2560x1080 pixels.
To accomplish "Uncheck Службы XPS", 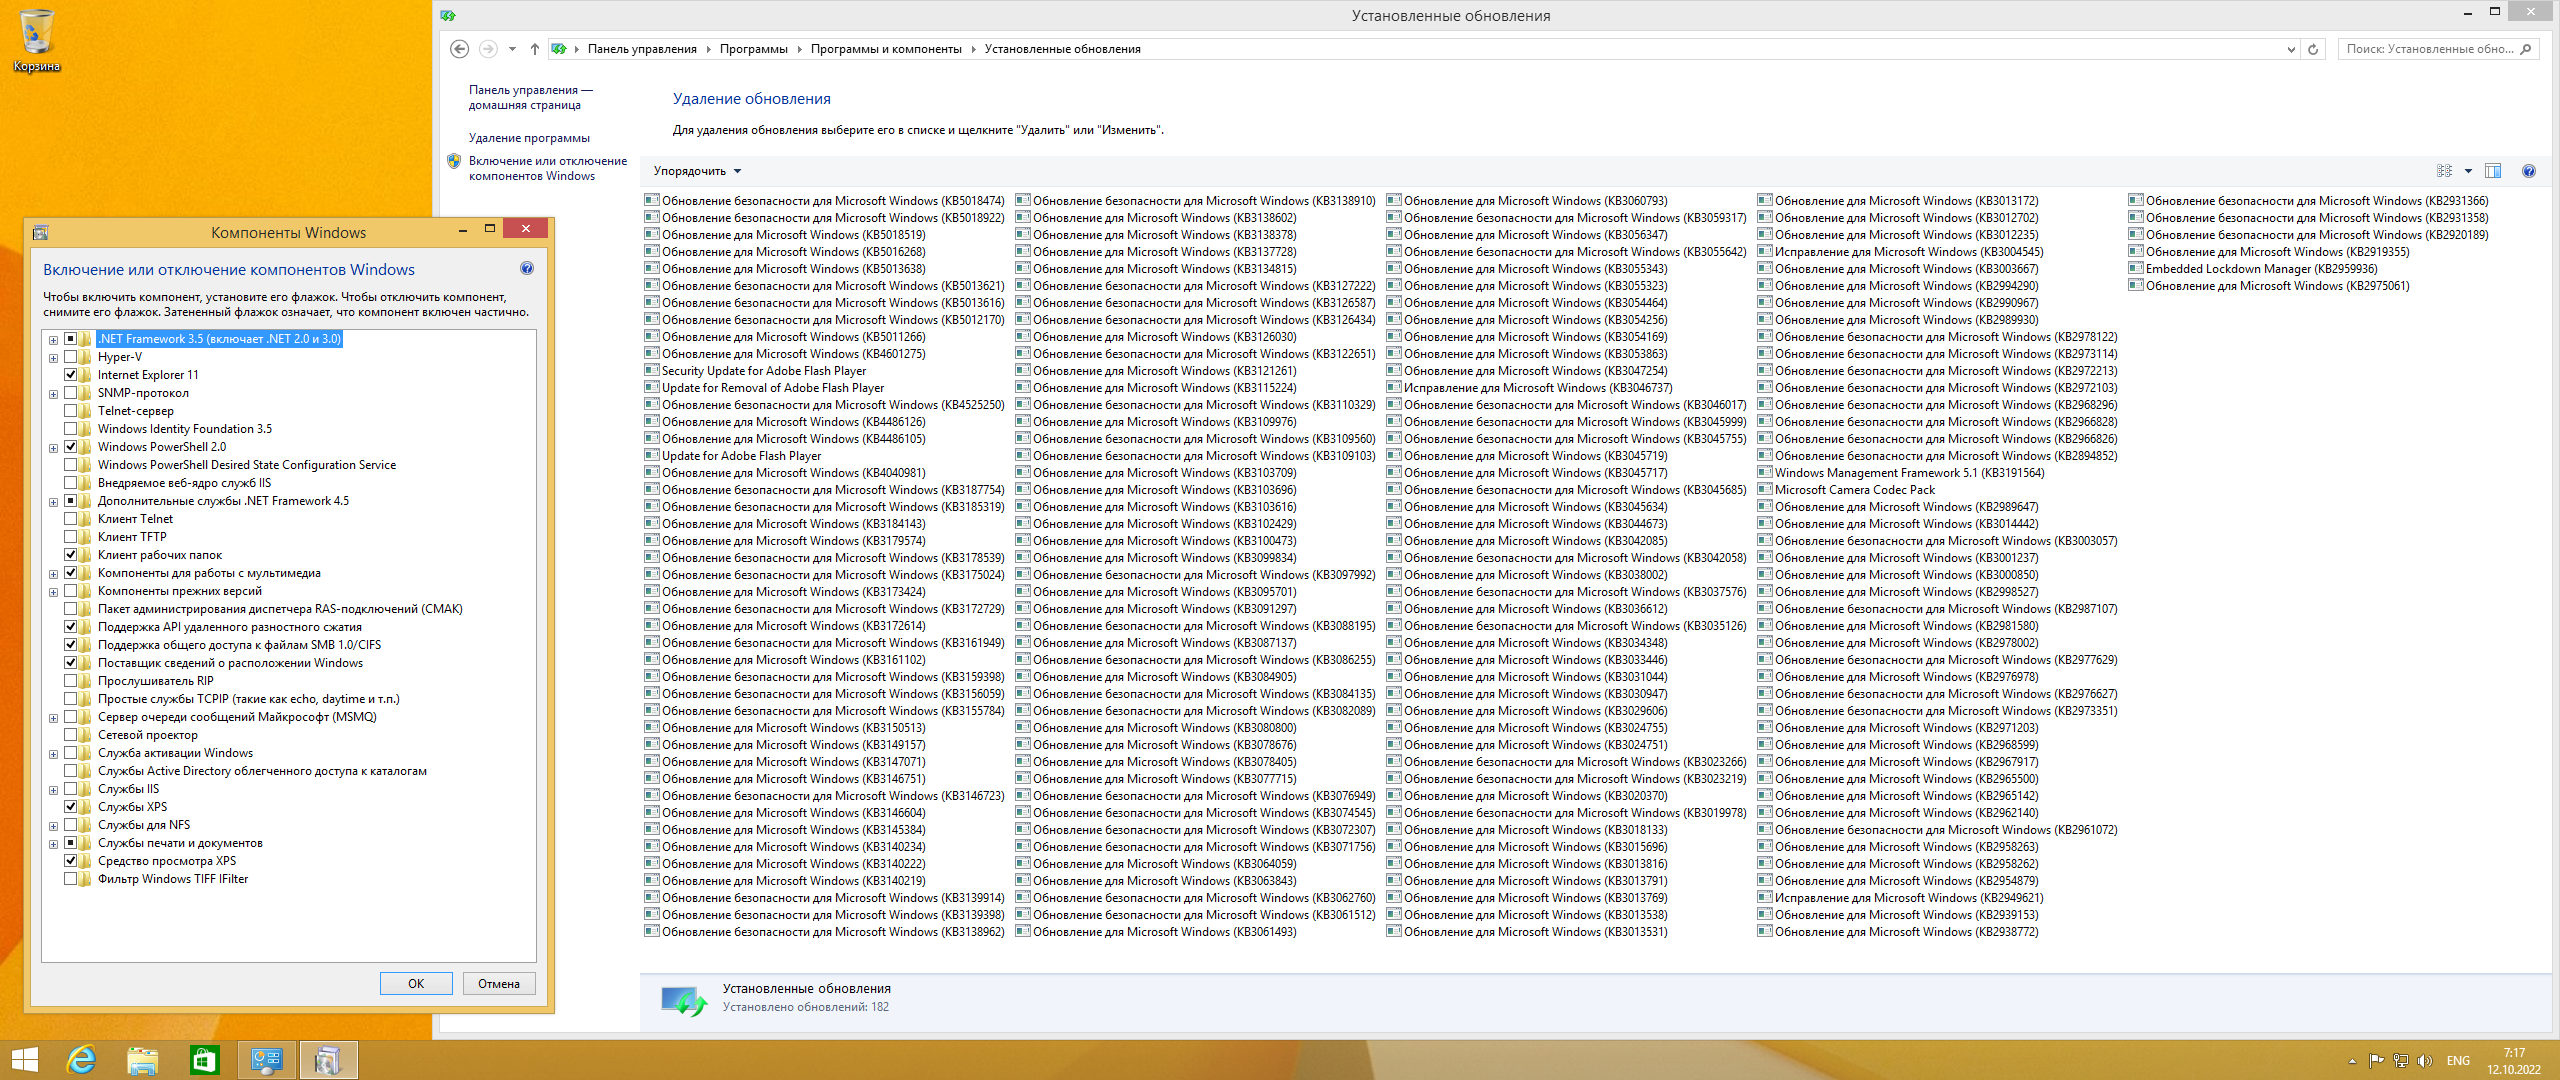I will pos(71,807).
